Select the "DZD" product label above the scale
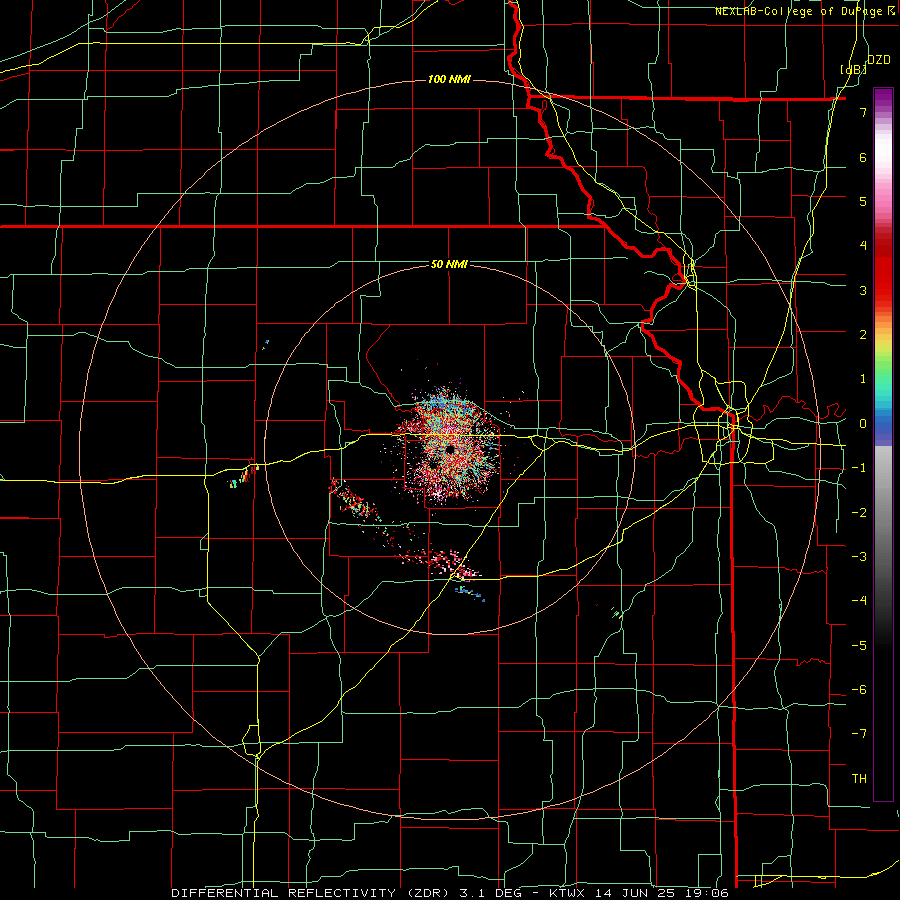 [878, 60]
